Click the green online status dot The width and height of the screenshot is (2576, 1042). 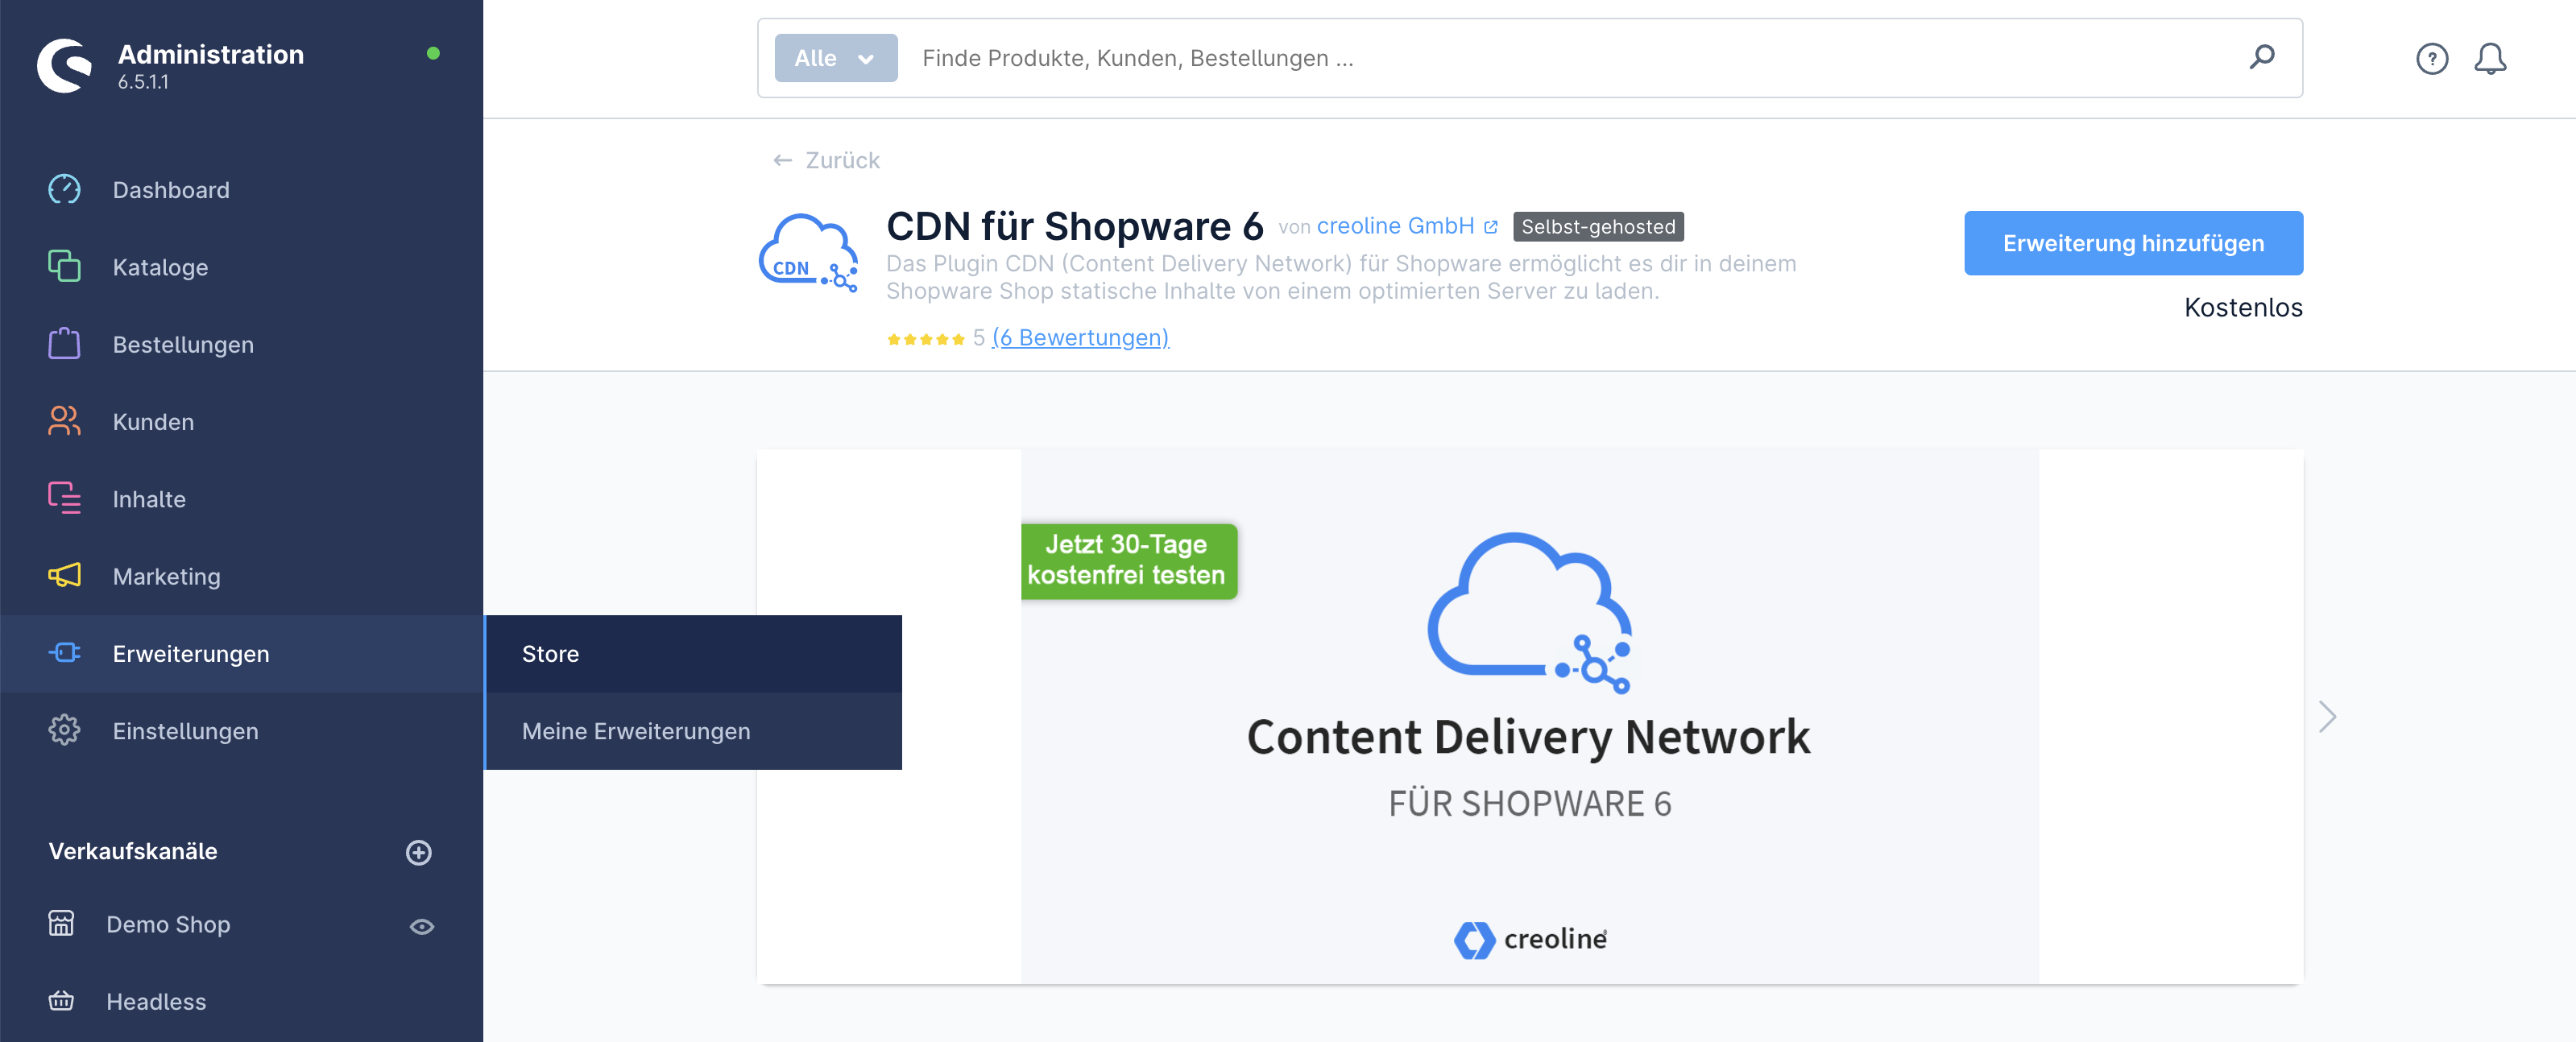point(433,53)
